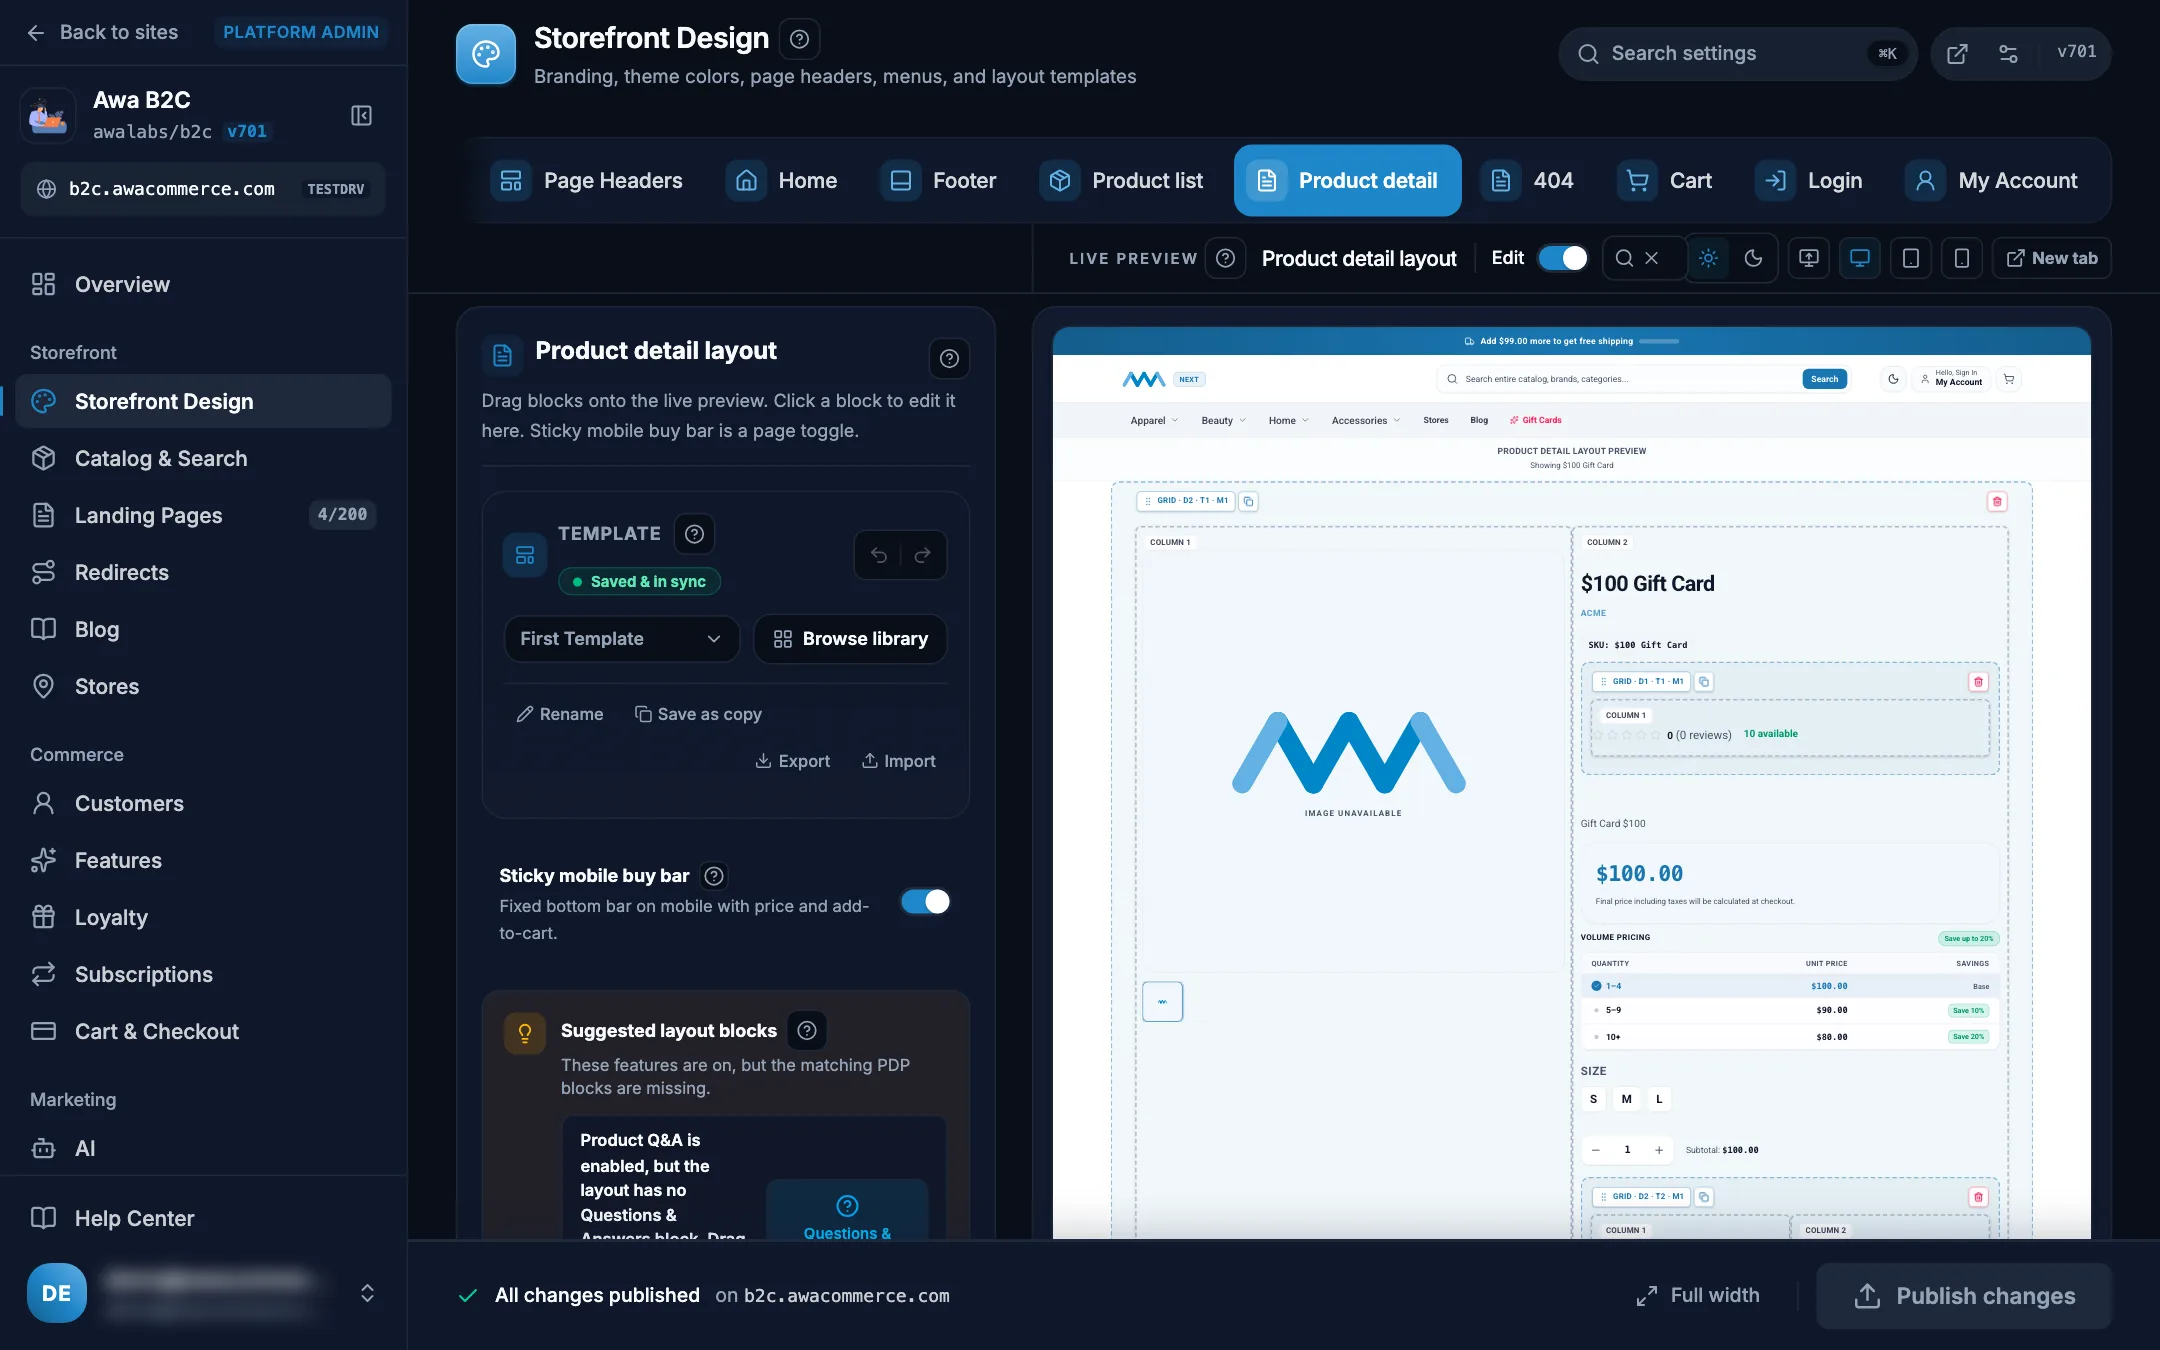This screenshot has width=2160, height=1350.
Task: Select the 1–4 quantity radio option
Action: tap(1596, 986)
